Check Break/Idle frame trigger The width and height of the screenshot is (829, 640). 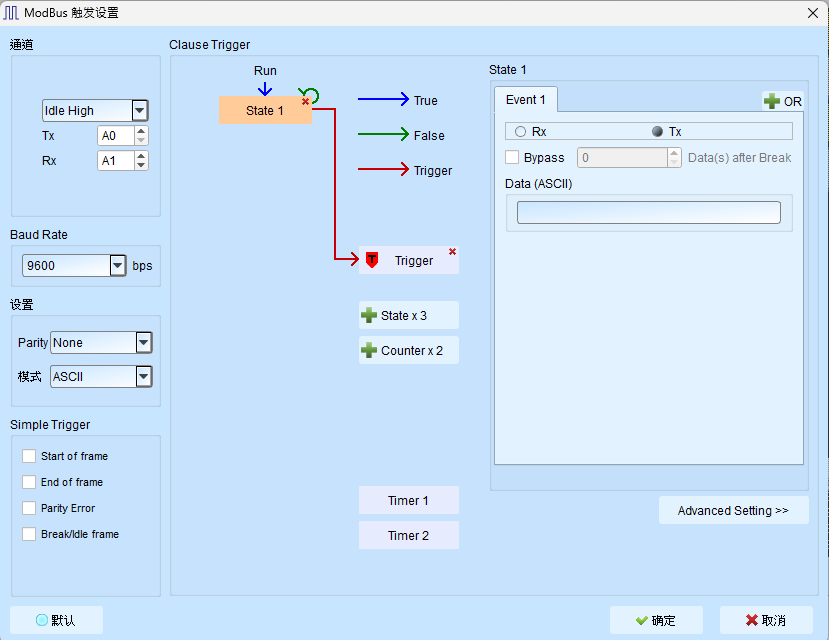click(29, 534)
